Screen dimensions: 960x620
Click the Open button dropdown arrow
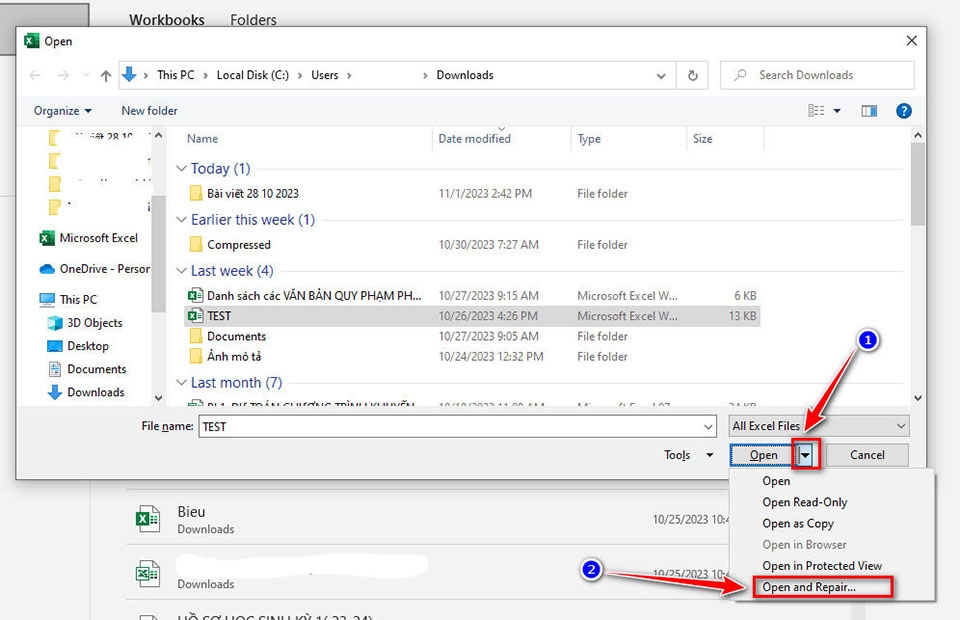(805, 455)
